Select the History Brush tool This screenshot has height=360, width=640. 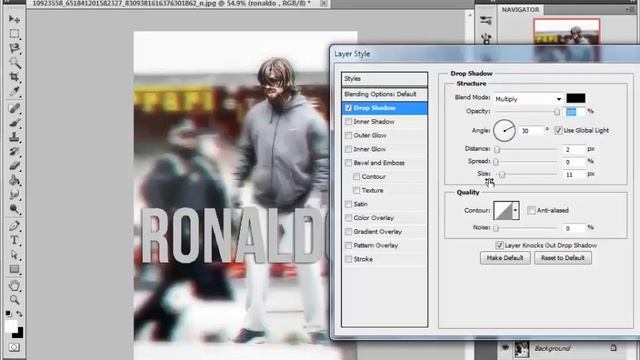[14, 151]
